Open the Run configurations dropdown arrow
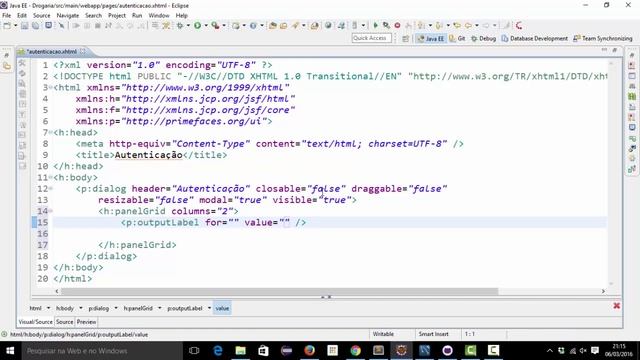This screenshot has width=640, height=360. (206, 26)
